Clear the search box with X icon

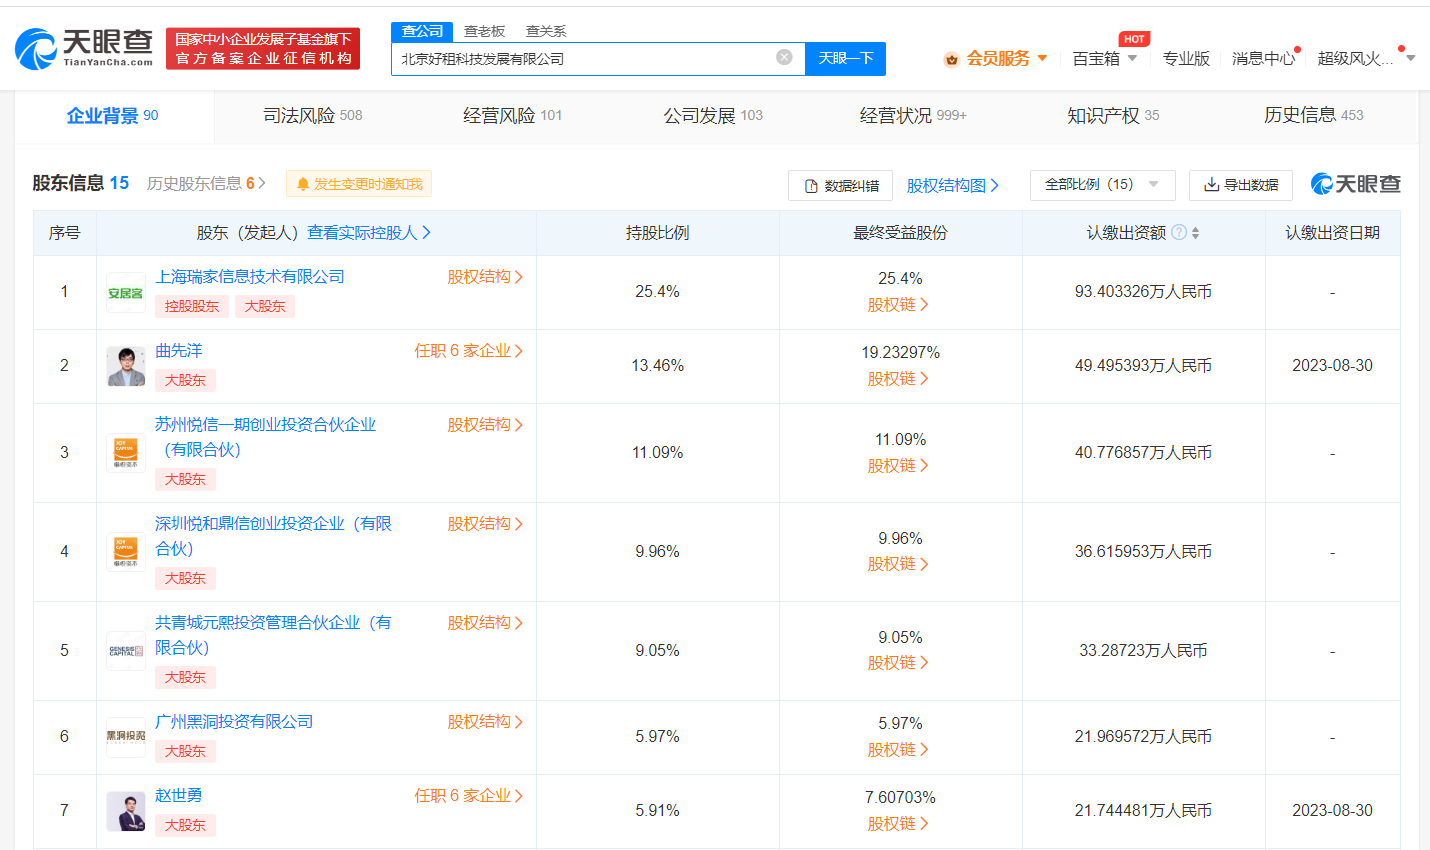tap(784, 58)
